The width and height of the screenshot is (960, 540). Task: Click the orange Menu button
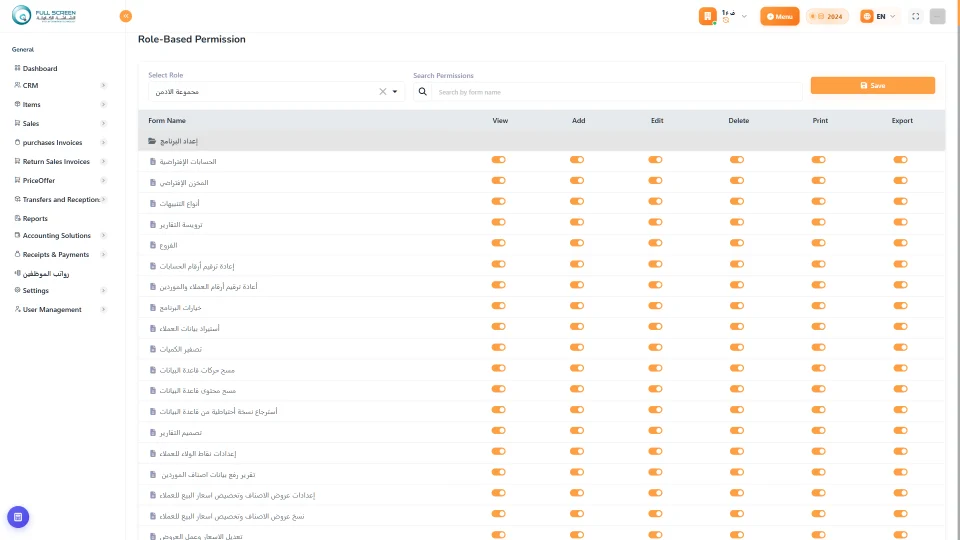779,17
